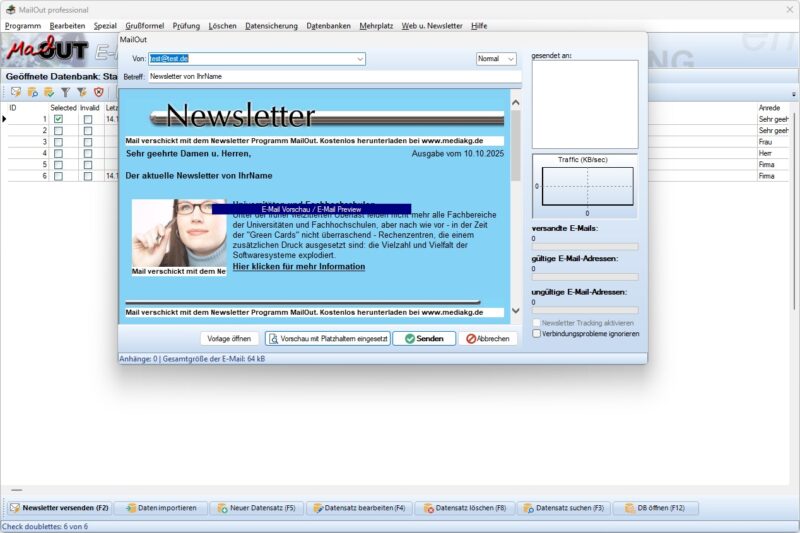
Task: Click the ungültige E-Mail-Adressen progress bar
Action: [x=585, y=310]
